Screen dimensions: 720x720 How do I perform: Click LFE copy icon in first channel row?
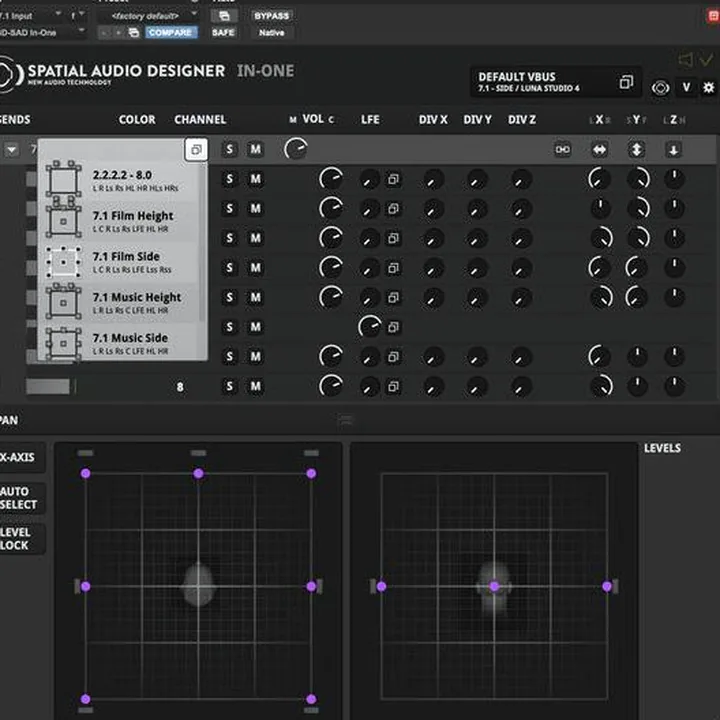393,179
